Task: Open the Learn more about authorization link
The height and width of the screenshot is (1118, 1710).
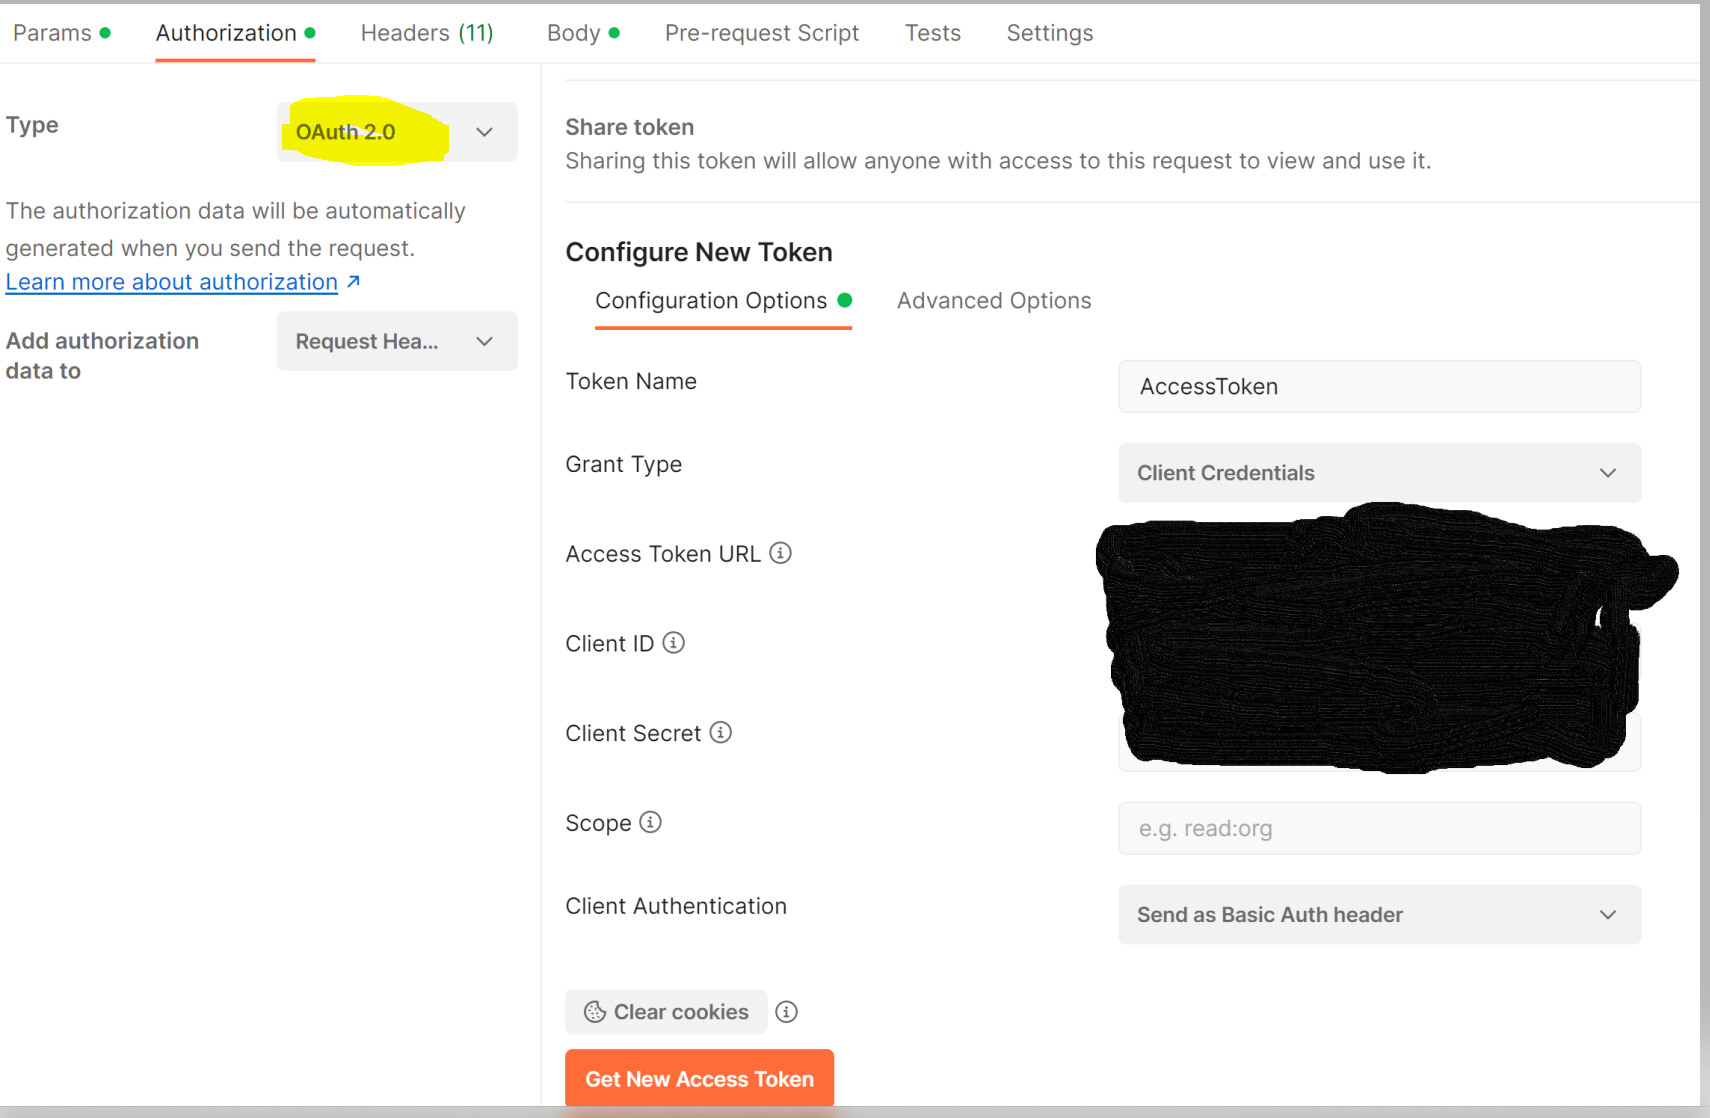Action: click(x=171, y=281)
